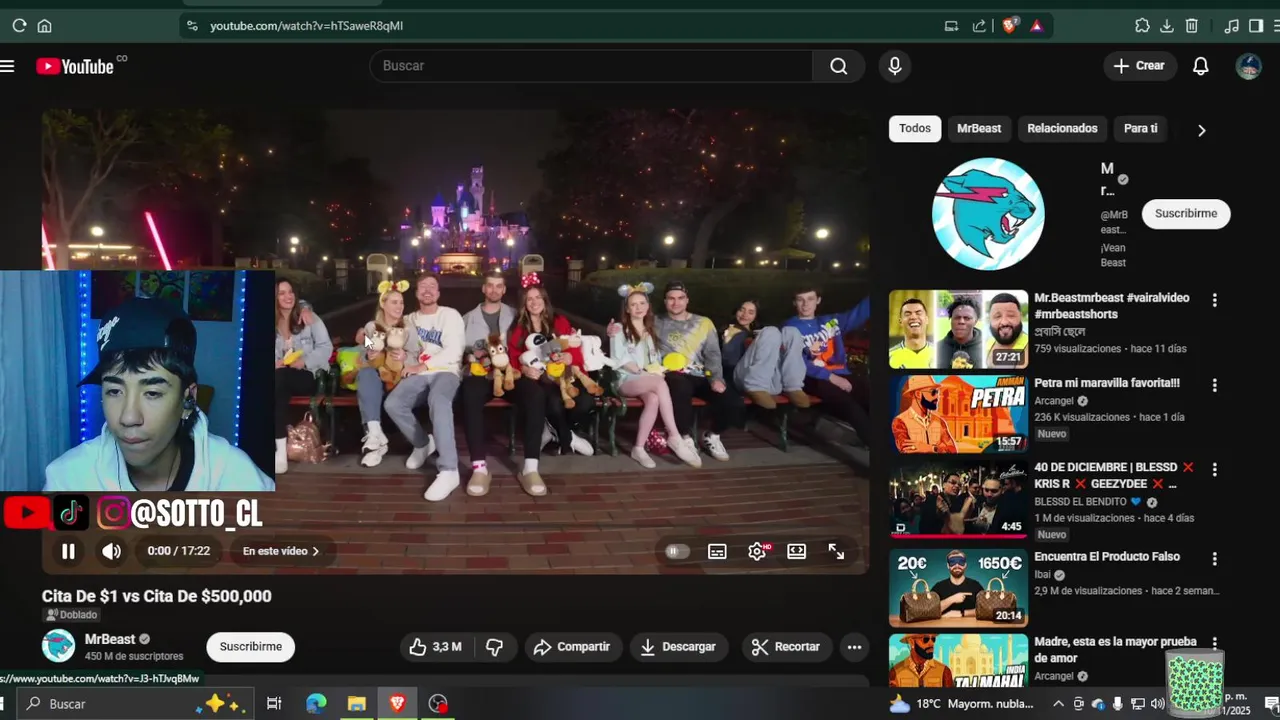Screen dimensions: 1280x720
Task: Open the Crear create menu
Action: [x=1139, y=66]
